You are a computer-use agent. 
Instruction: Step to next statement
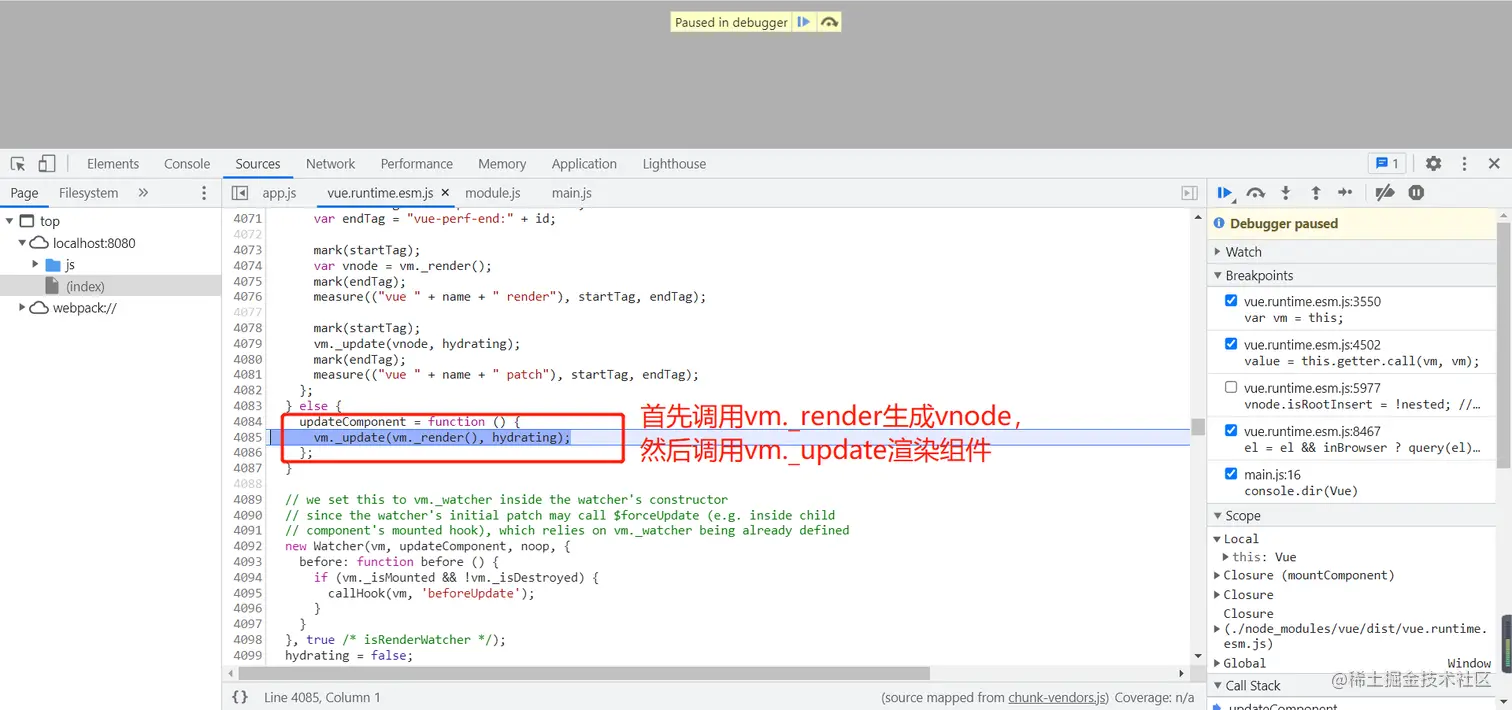click(1346, 193)
